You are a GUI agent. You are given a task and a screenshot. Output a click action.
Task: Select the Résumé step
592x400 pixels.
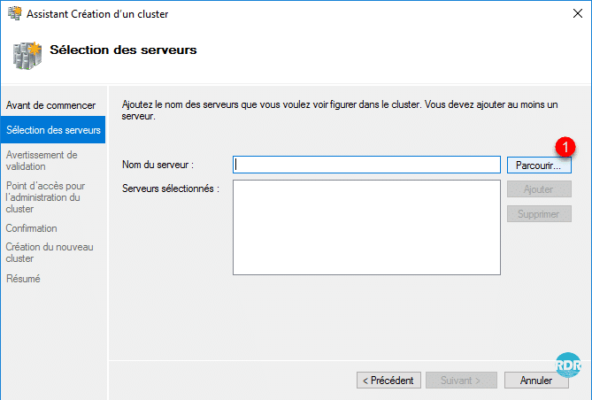(x=23, y=279)
